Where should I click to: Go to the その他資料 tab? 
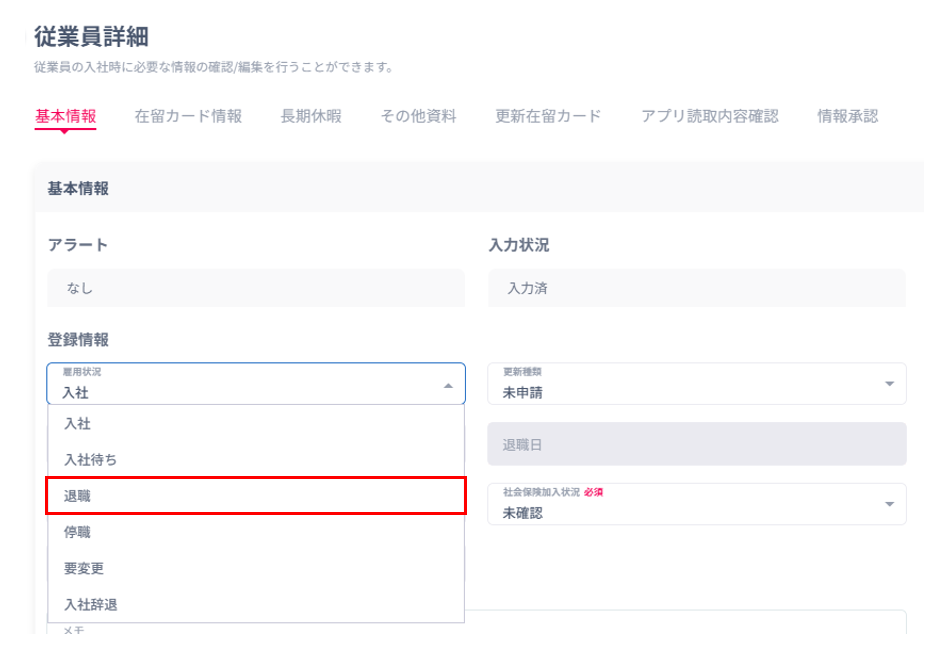point(418,116)
